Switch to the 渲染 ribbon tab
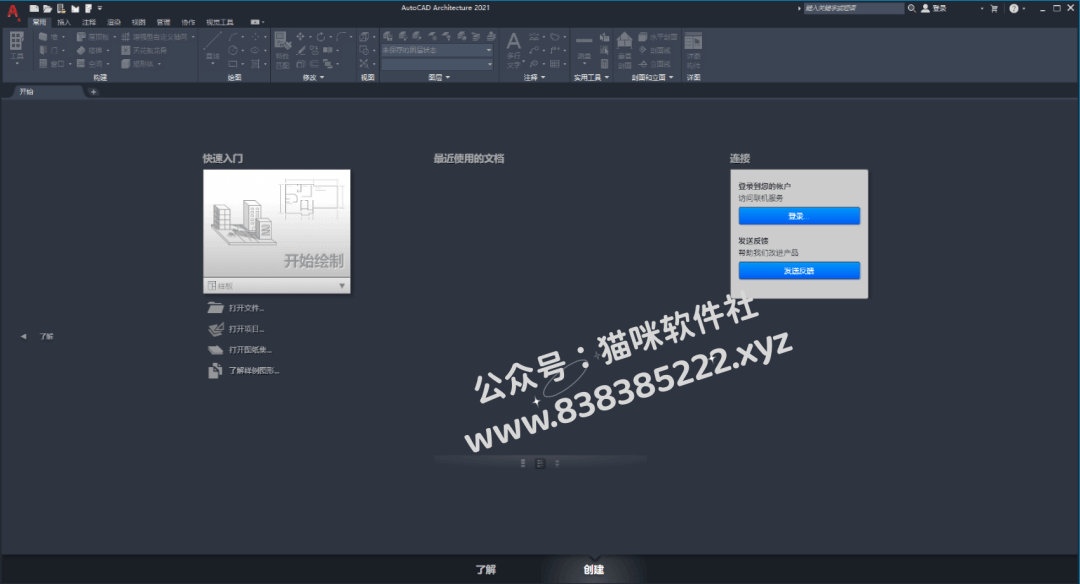Screen dimensions: 1080x584 pos(114,22)
